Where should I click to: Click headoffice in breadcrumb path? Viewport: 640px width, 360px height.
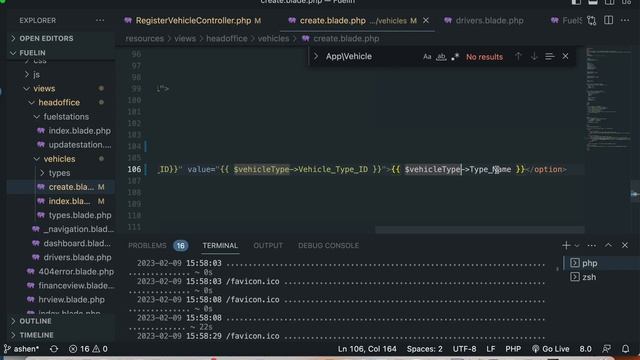tap(227, 38)
